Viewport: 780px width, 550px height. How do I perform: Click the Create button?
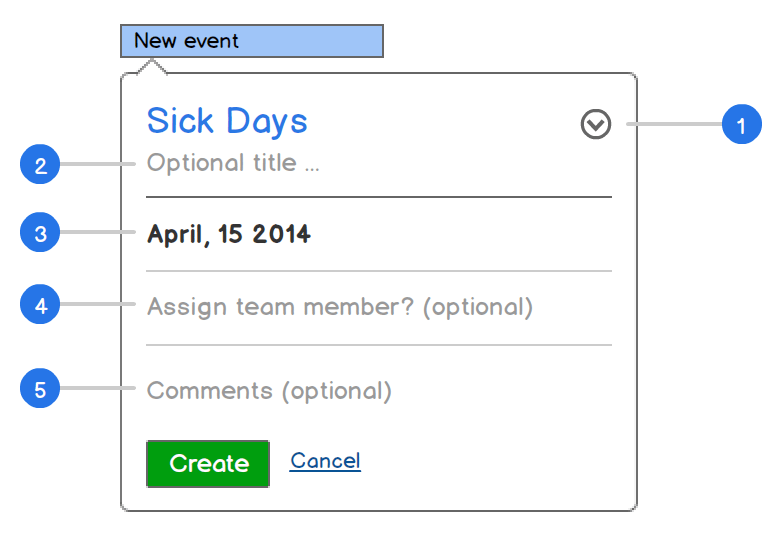pos(208,463)
